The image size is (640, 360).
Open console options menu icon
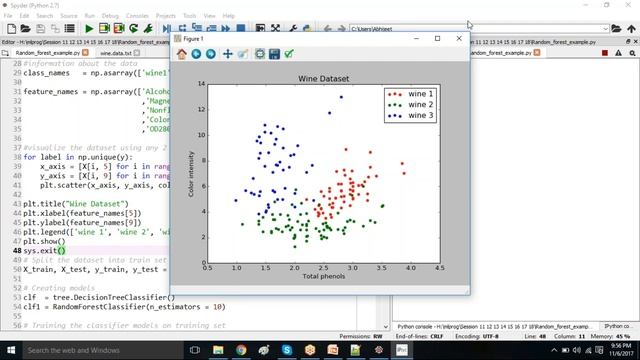click(x=632, y=53)
